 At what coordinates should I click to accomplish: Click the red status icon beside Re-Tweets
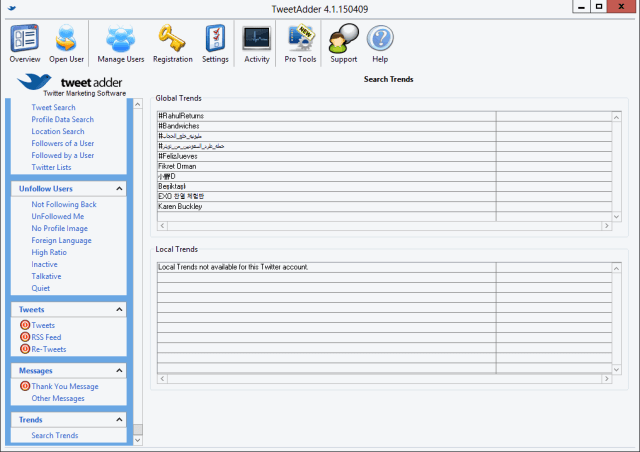tap(25, 349)
